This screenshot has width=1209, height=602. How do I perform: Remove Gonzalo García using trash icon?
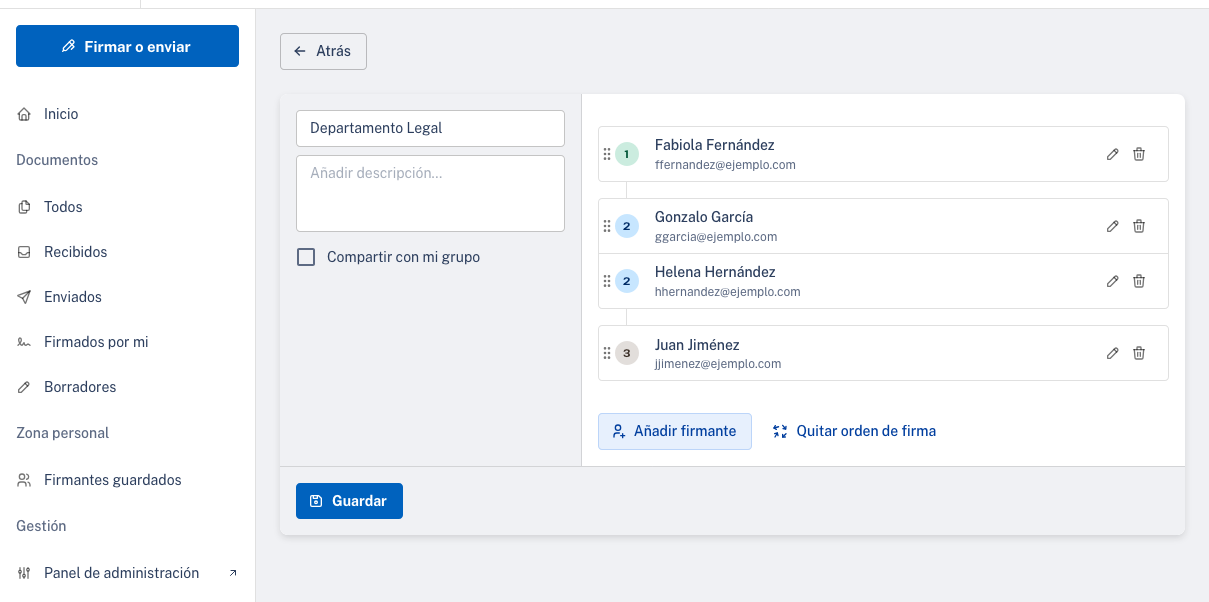[x=1138, y=226]
